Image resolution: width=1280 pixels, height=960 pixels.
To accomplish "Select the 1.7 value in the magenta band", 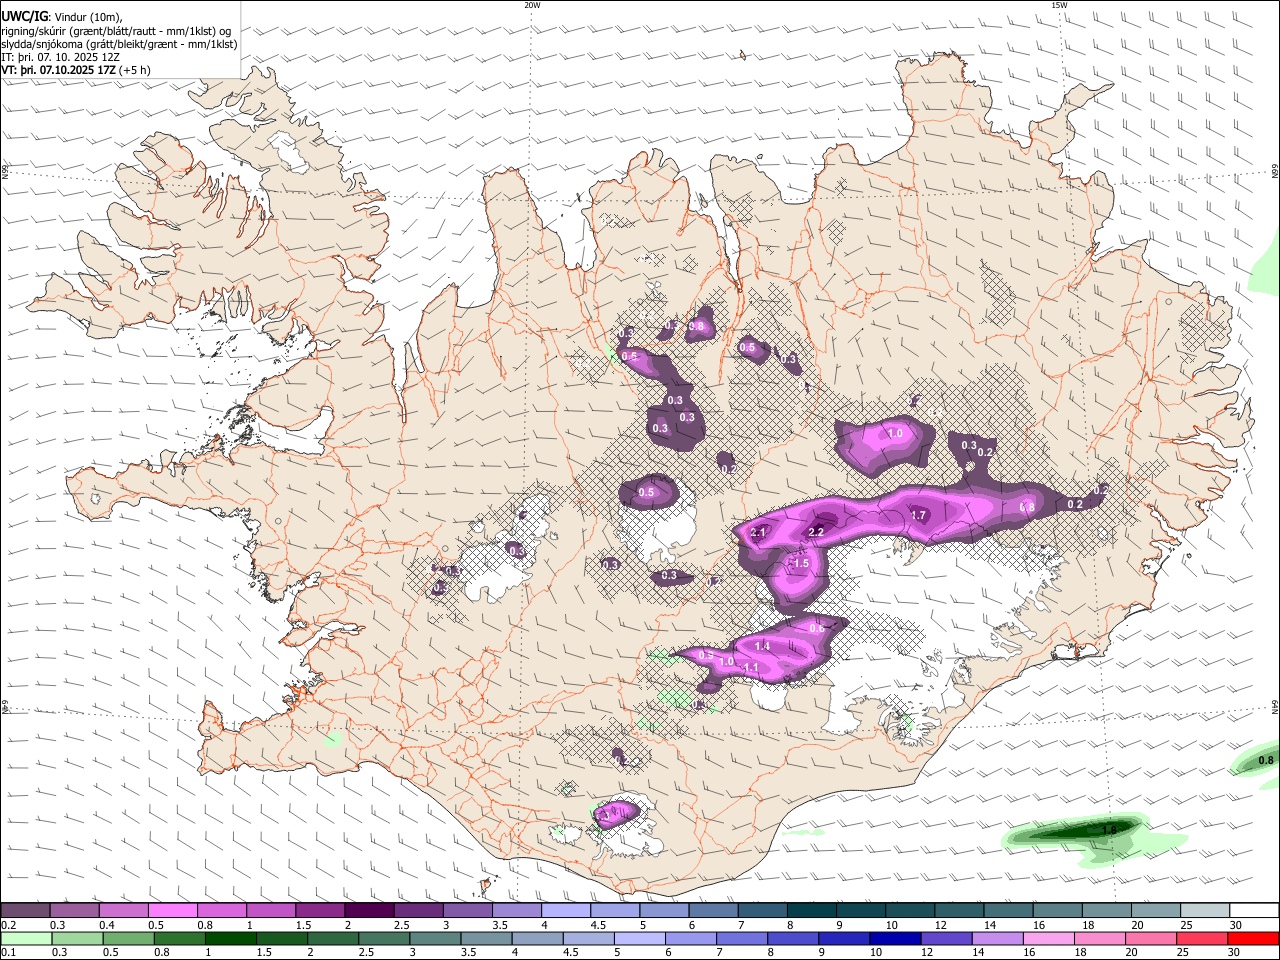I will [919, 515].
